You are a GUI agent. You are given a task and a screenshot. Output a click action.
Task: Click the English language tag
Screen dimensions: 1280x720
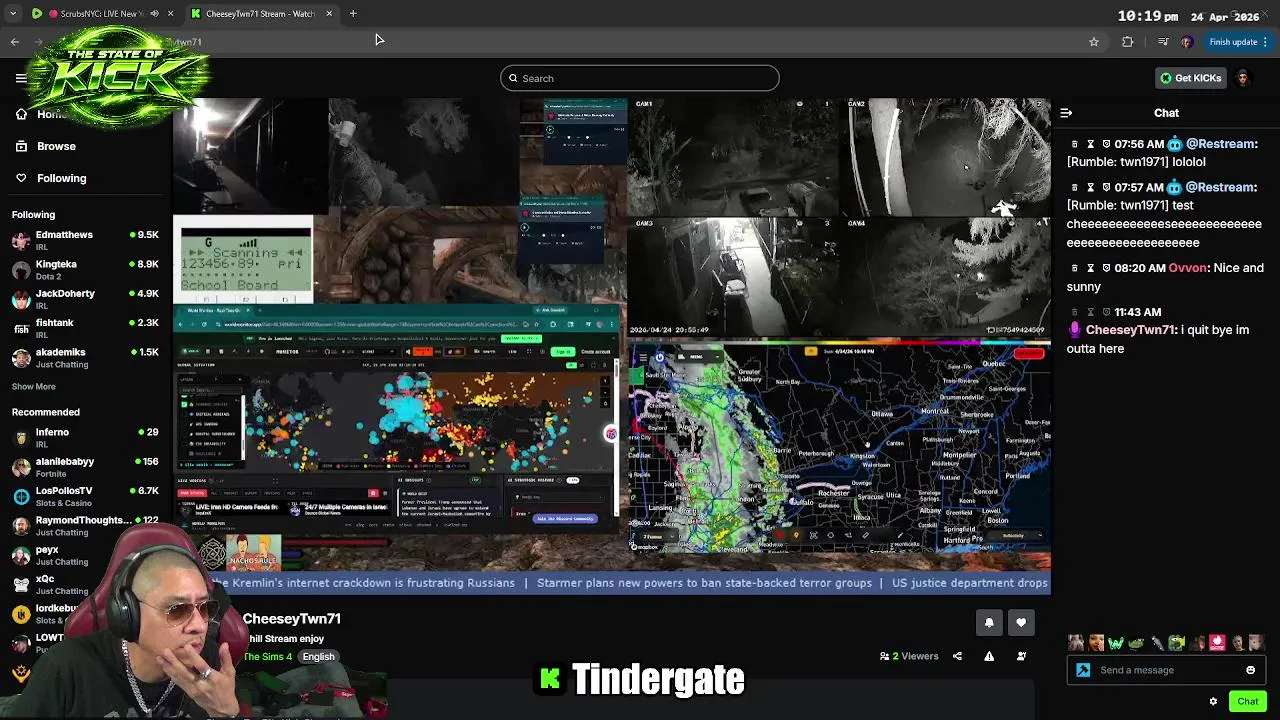click(x=318, y=656)
